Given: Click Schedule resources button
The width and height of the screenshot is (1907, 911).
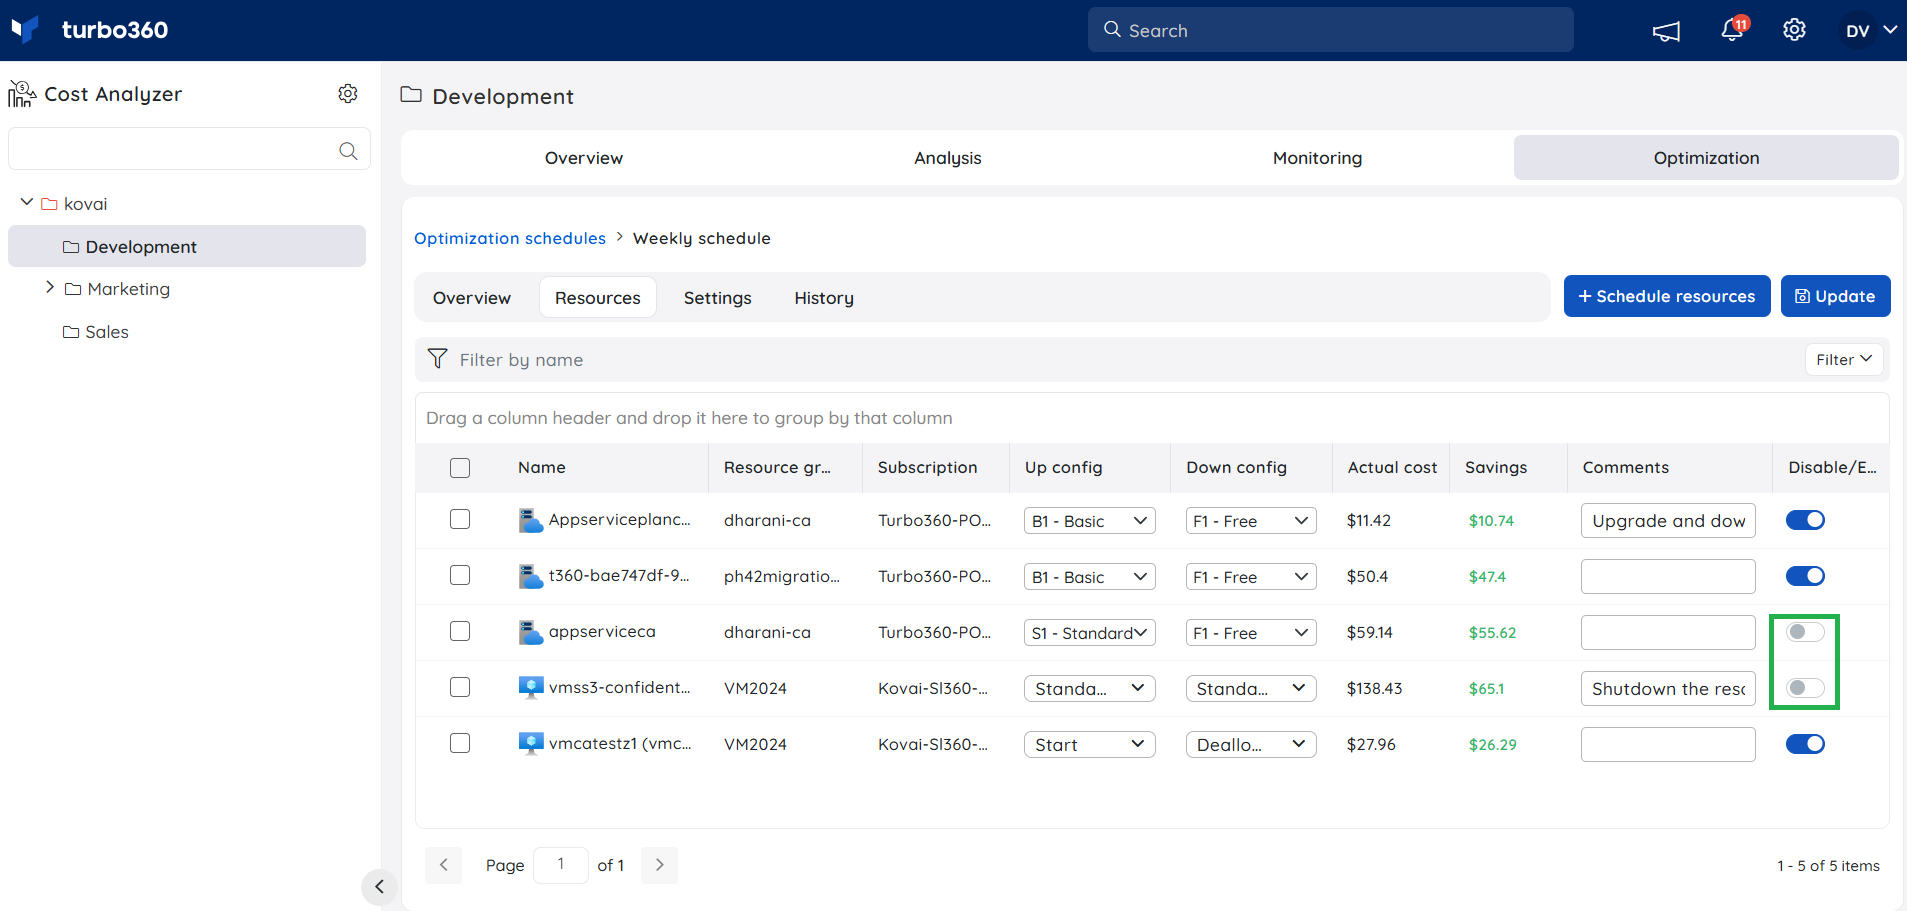Looking at the screenshot, I should click(1667, 296).
